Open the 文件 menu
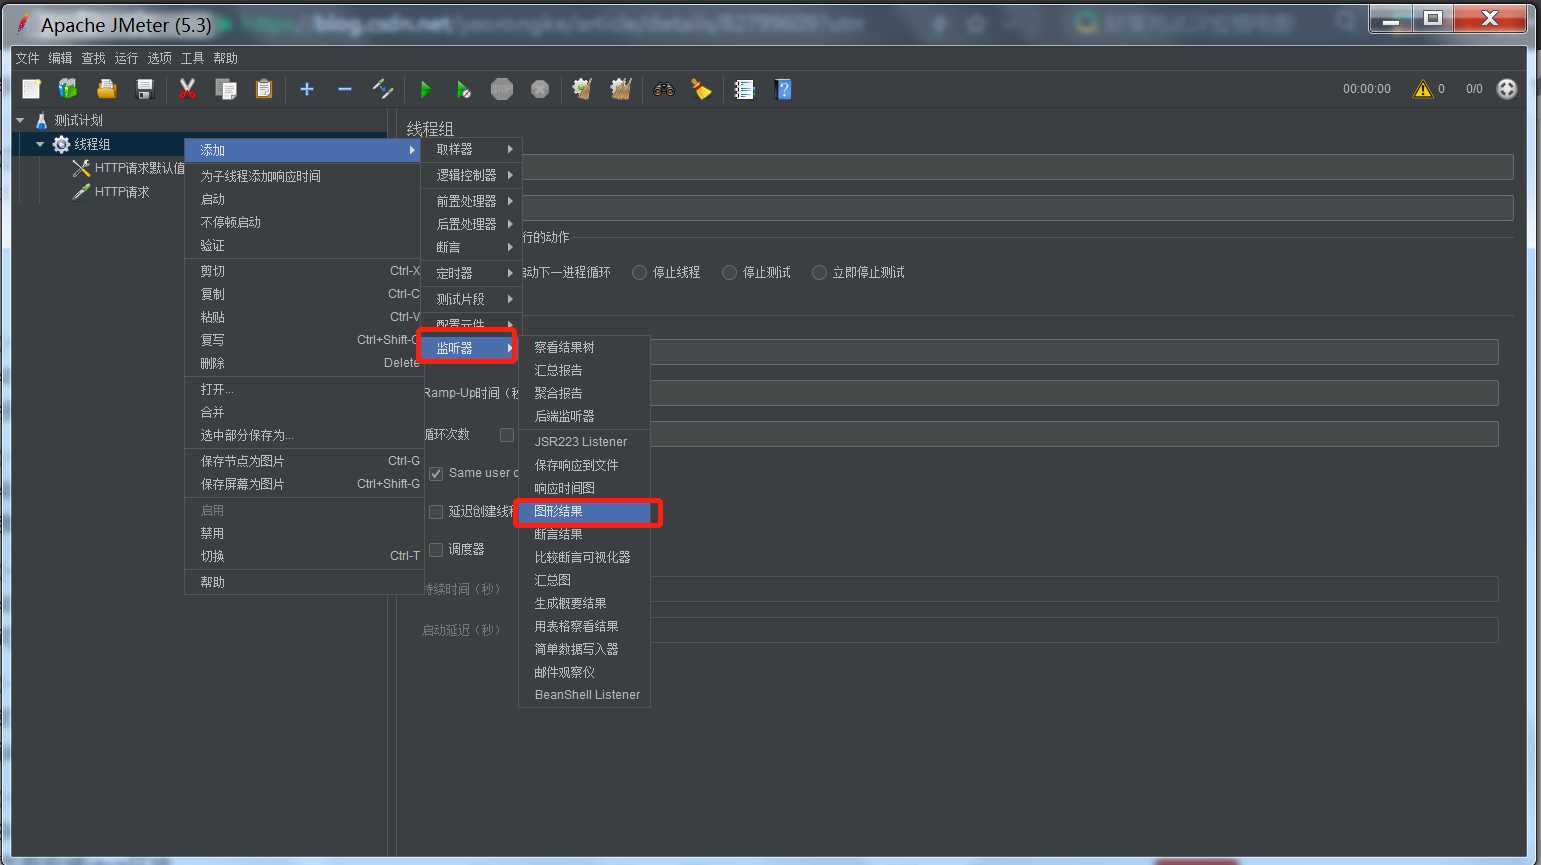1541x865 pixels. pyautogui.click(x=28, y=58)
